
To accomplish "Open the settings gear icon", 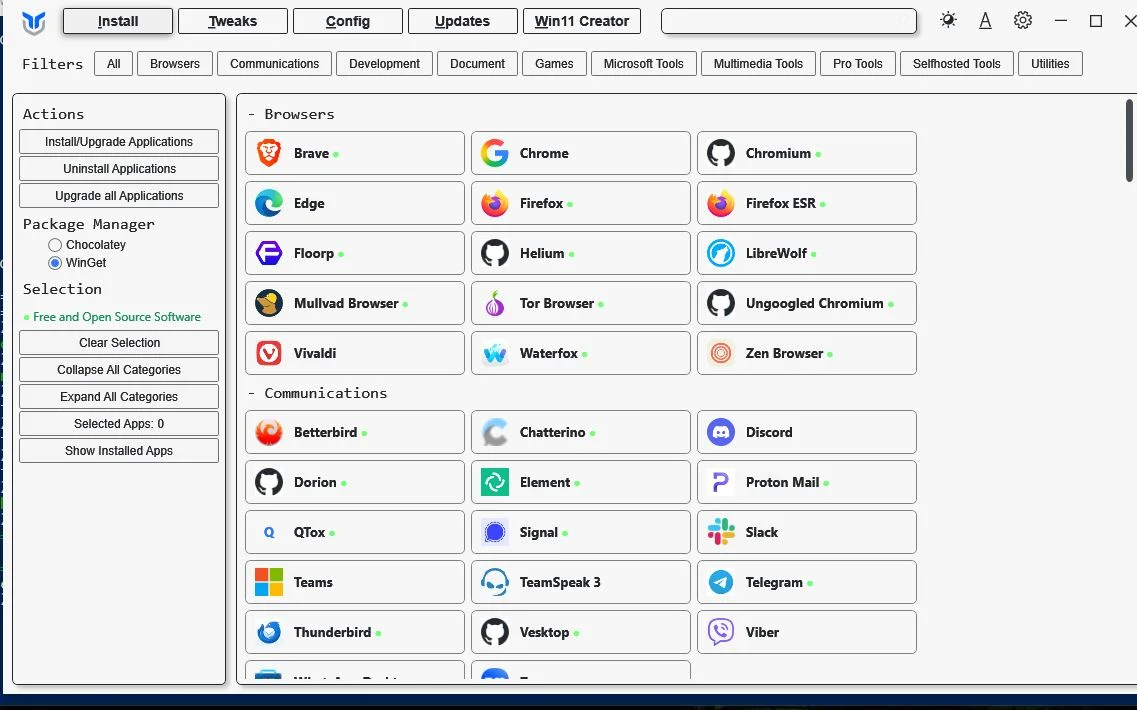I will point(1022,20).
